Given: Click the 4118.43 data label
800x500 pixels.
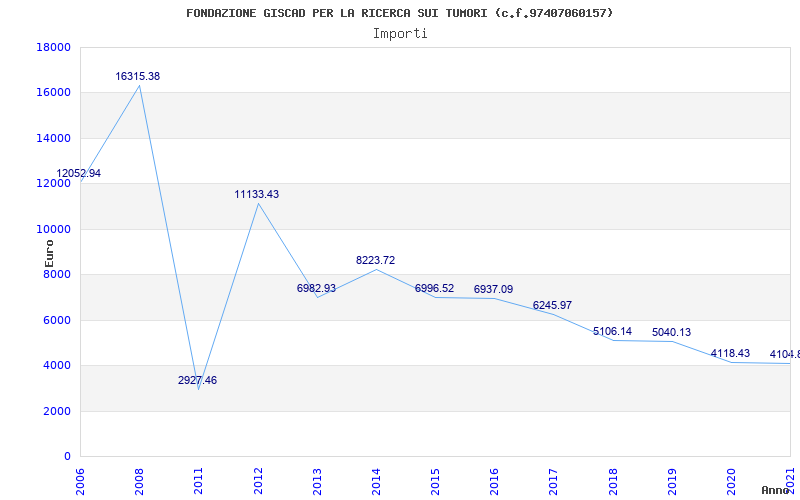Looking at the screenshot, I should click(730, 353).
